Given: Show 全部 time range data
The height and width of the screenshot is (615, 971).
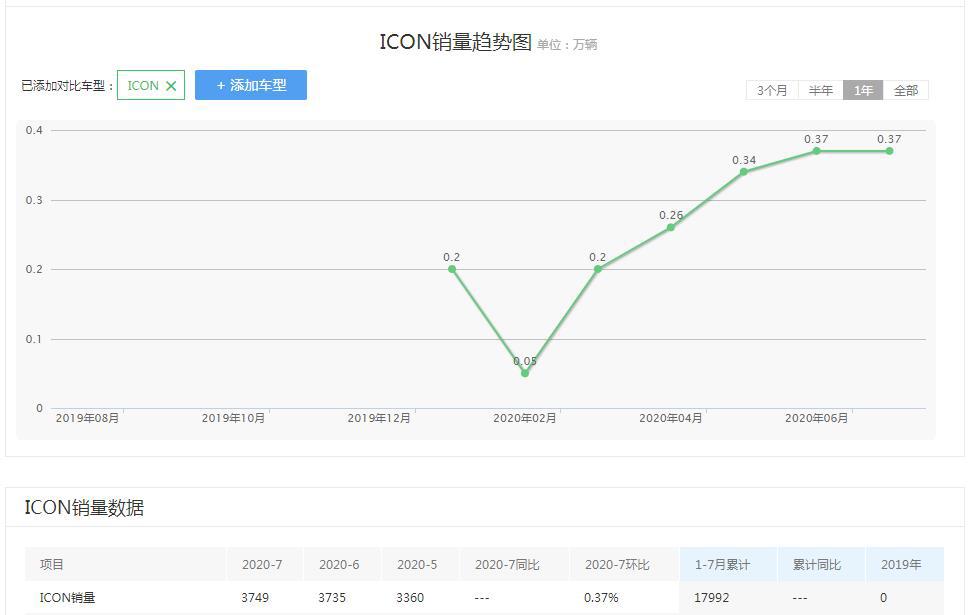Looking at the screenshot, I should click(x=905, y=90).
